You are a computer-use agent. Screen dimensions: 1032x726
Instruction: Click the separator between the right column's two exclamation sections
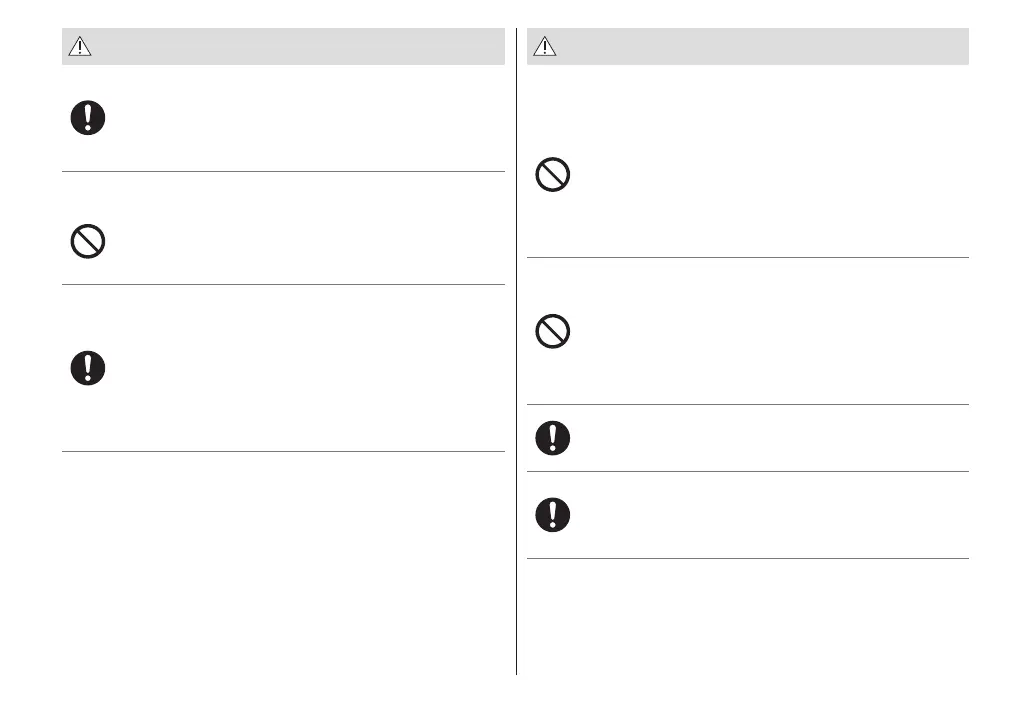coord(747,471)
